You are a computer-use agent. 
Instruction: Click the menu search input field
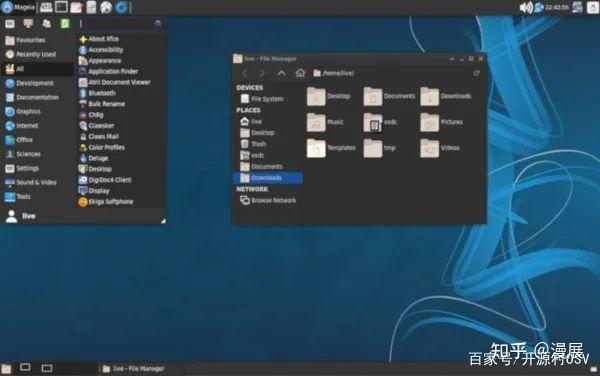tap(120, 24)
